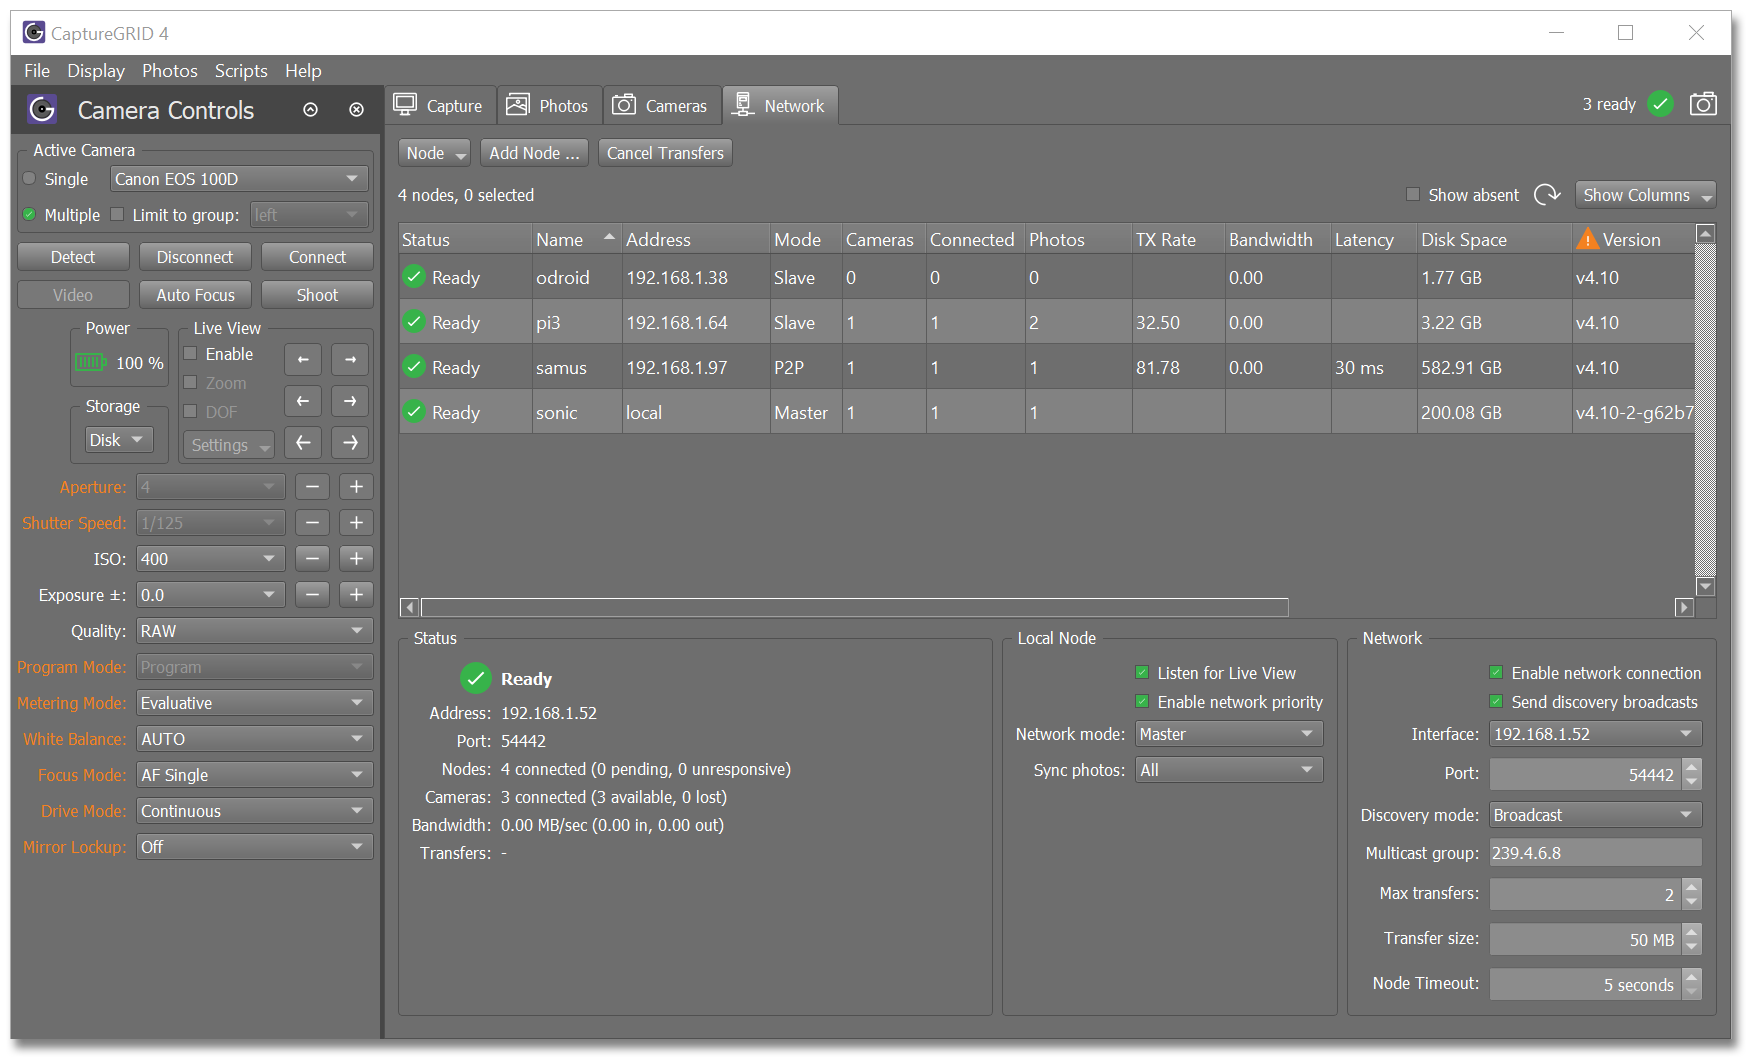Open the Scripts menu
This screenshot has width=1752, height=1059.
[x=241, y=71]
